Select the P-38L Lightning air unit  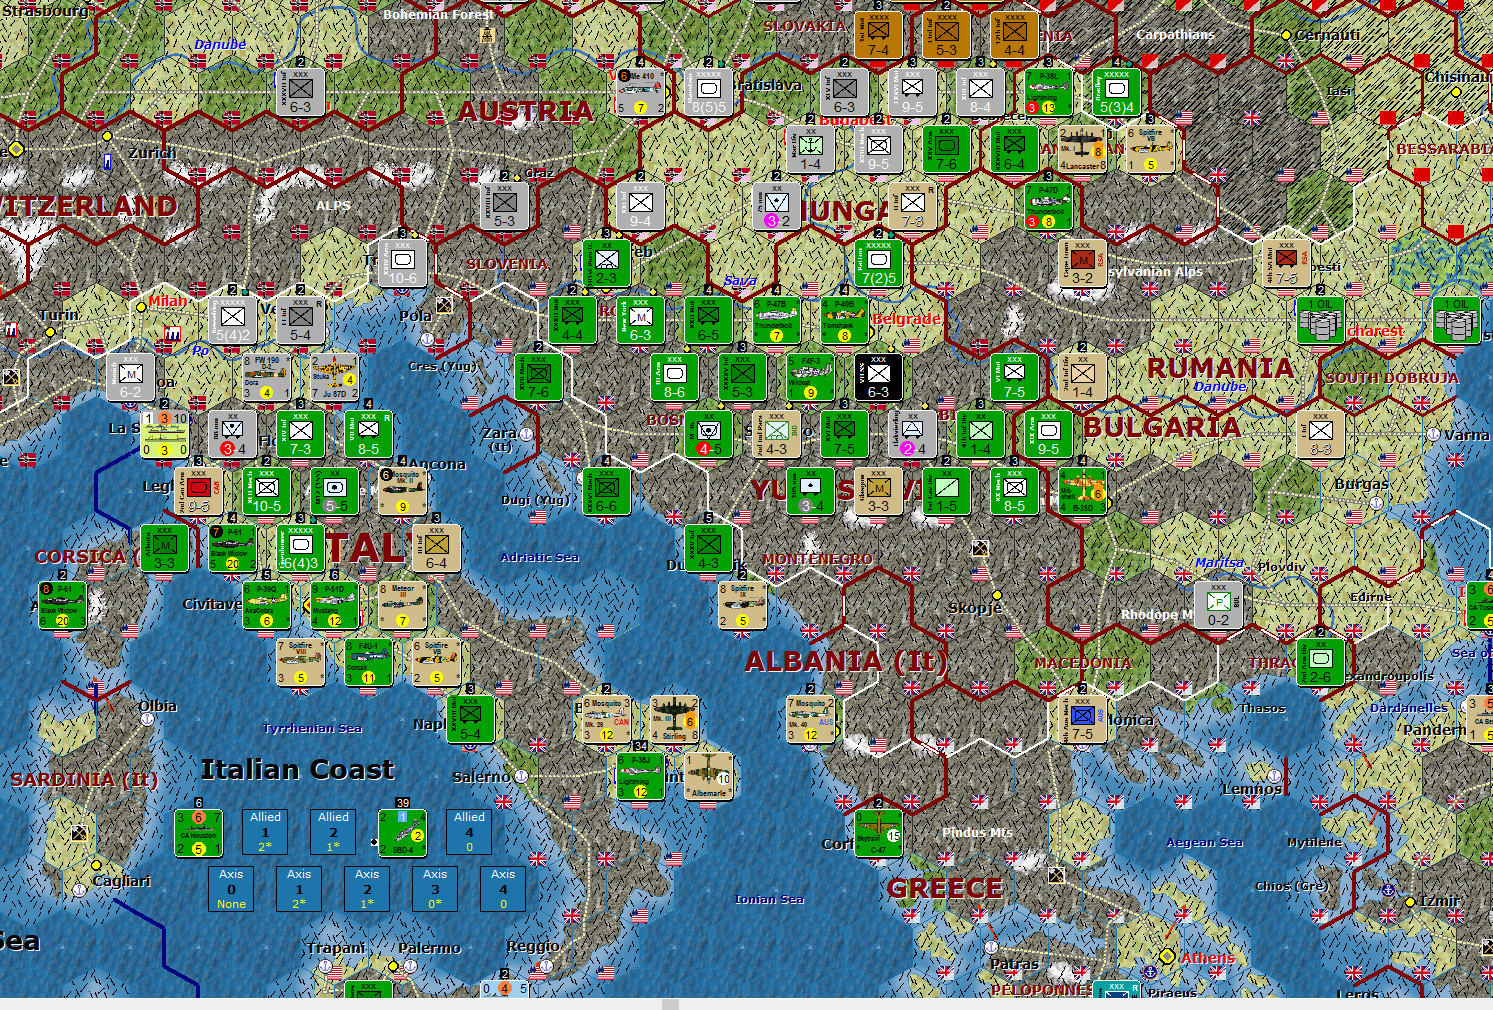pyautogui.click(x=1048, y=92)
